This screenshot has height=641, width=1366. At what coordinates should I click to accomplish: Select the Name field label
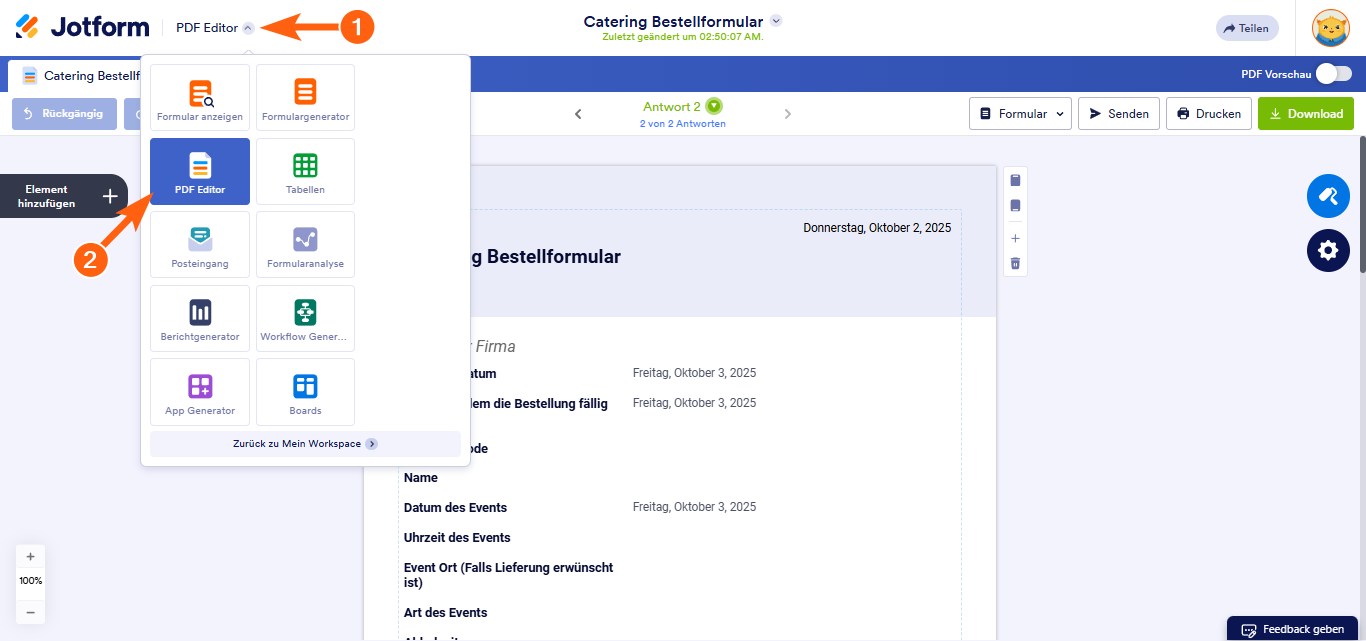421,478
